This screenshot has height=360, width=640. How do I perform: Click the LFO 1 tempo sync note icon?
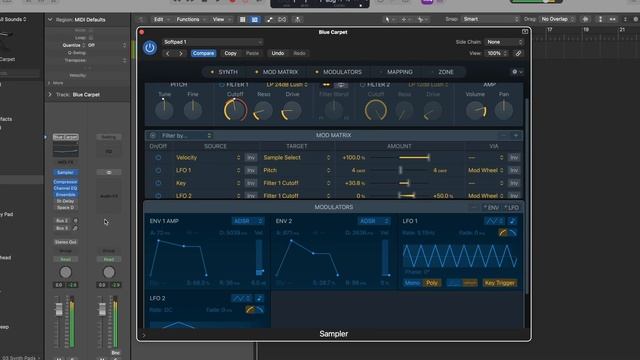pyautogui.click(x=512, y=221)
